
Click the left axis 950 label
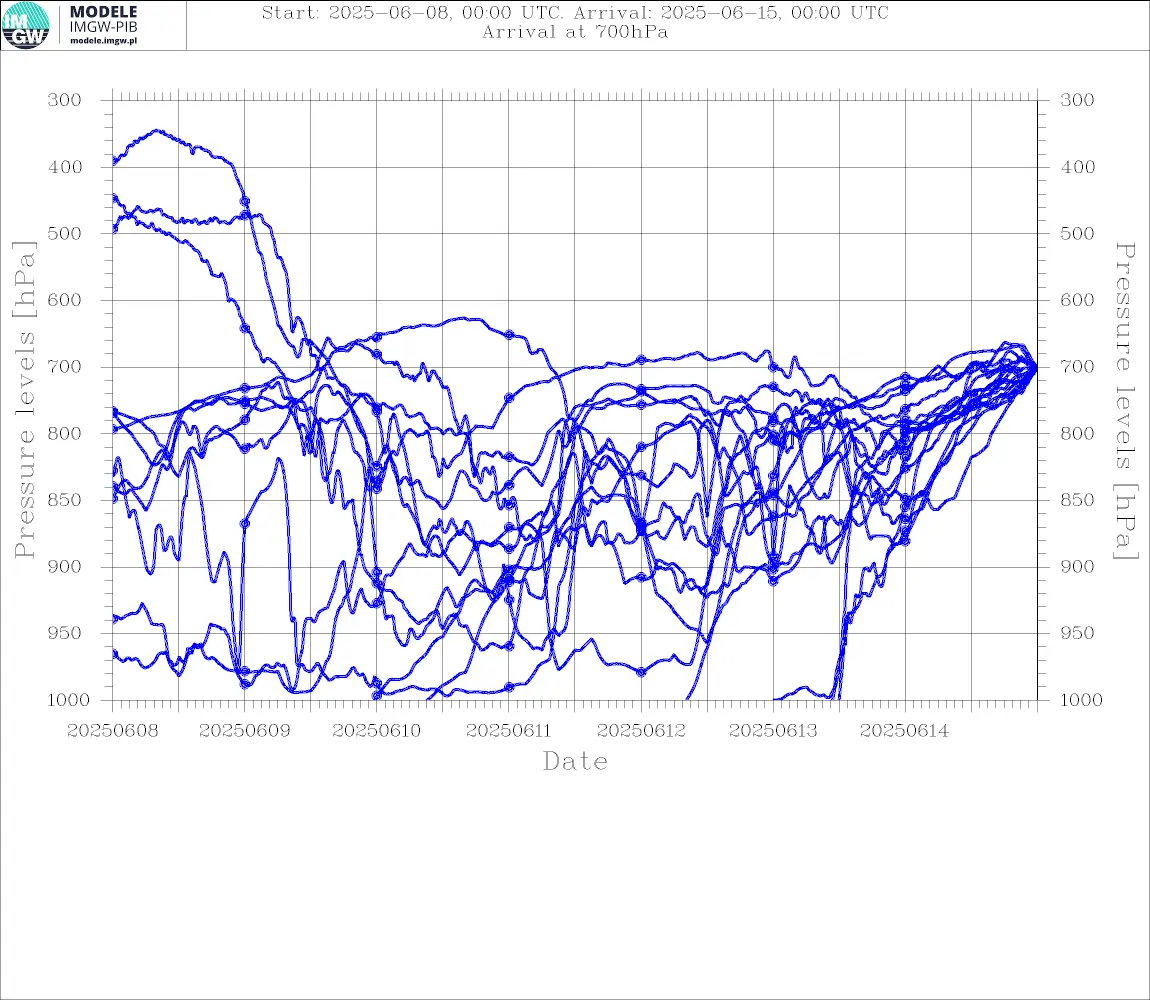[65, 633]
